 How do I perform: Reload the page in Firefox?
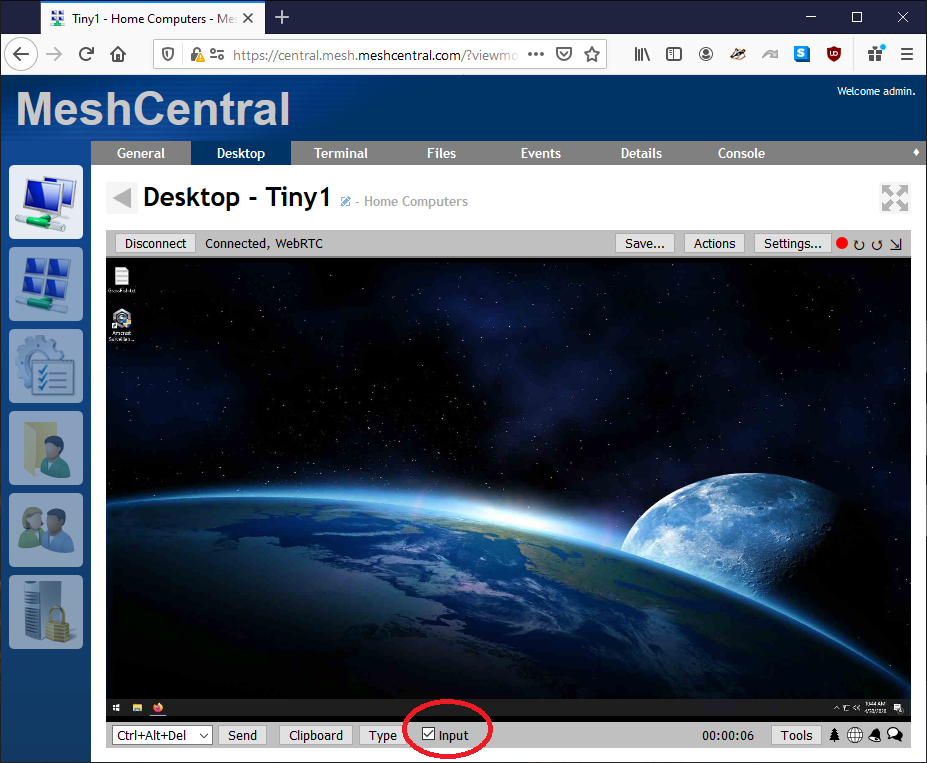(x=86, y=54)
